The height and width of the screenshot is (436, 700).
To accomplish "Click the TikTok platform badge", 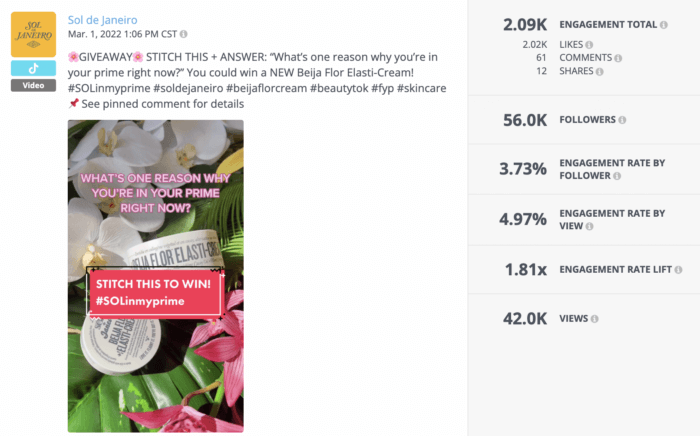I will pos(33,68).
